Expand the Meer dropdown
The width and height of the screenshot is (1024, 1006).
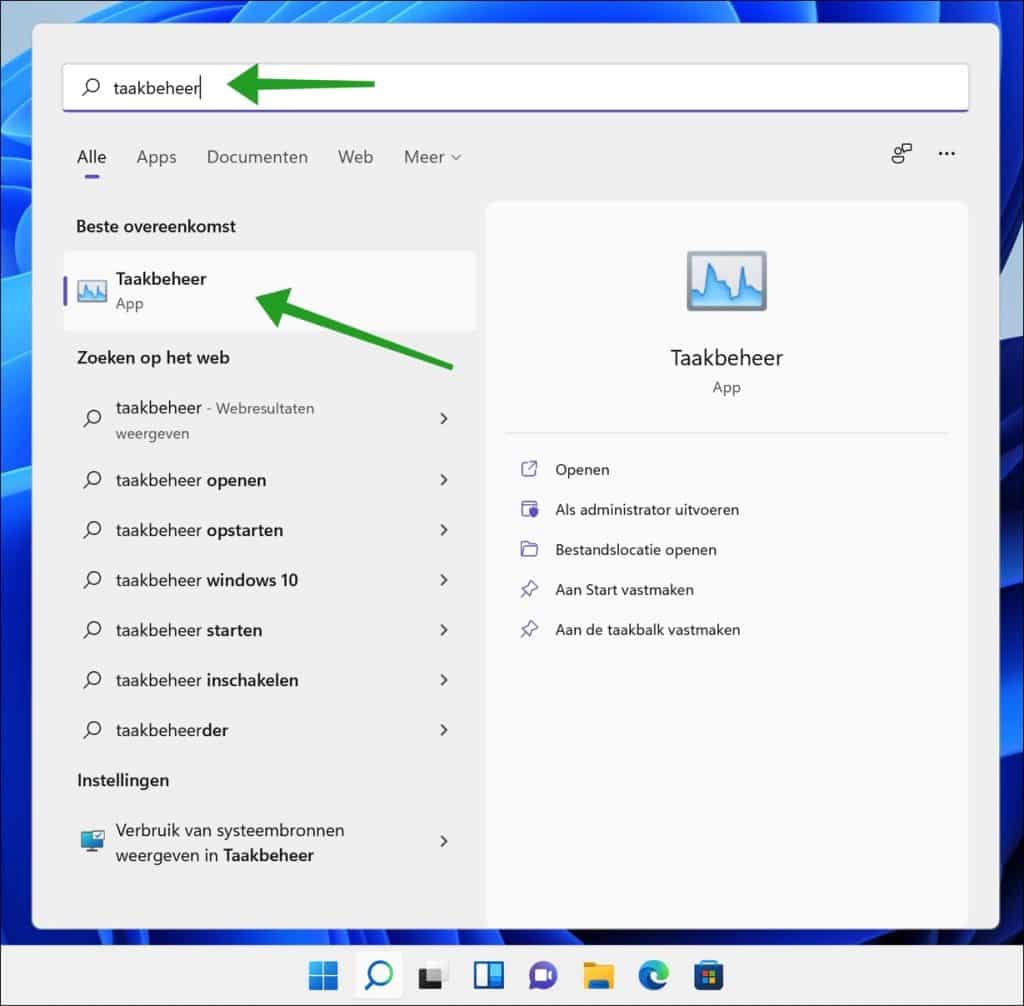click(x=432, y=157)
